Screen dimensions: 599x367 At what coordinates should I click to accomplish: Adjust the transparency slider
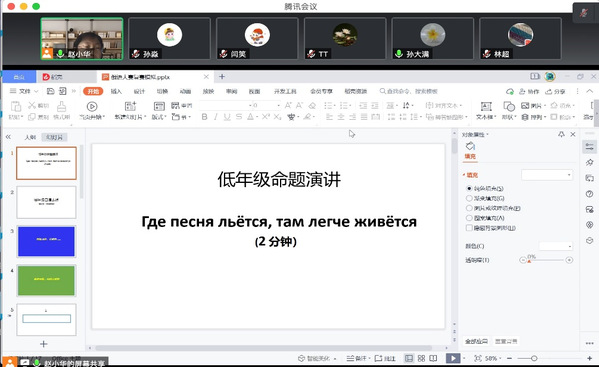click(x=546, y=260)
